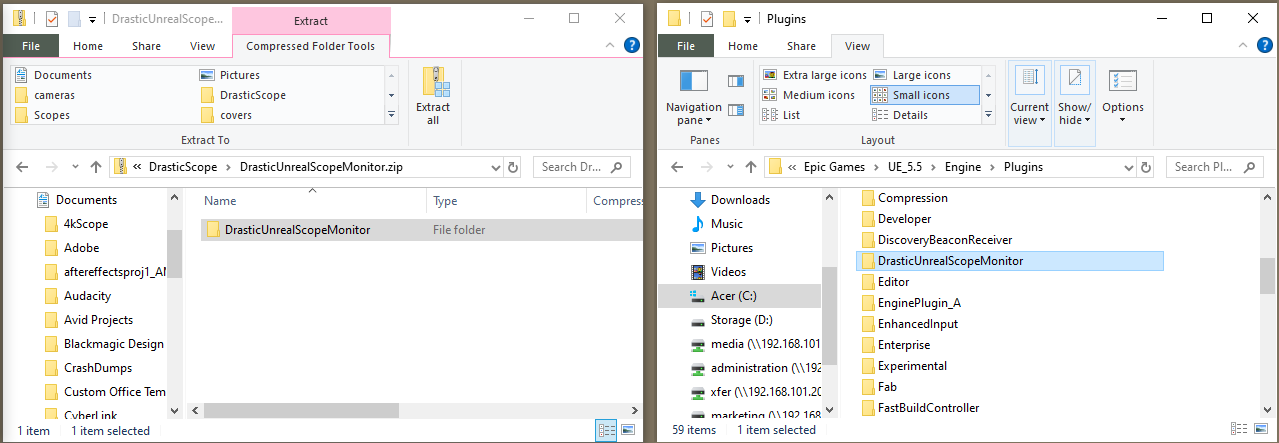This screenshot has height=443, width=1279.
Task: Click UE_5.5 breadcrumb in address bar
Action: coord(904,167)
